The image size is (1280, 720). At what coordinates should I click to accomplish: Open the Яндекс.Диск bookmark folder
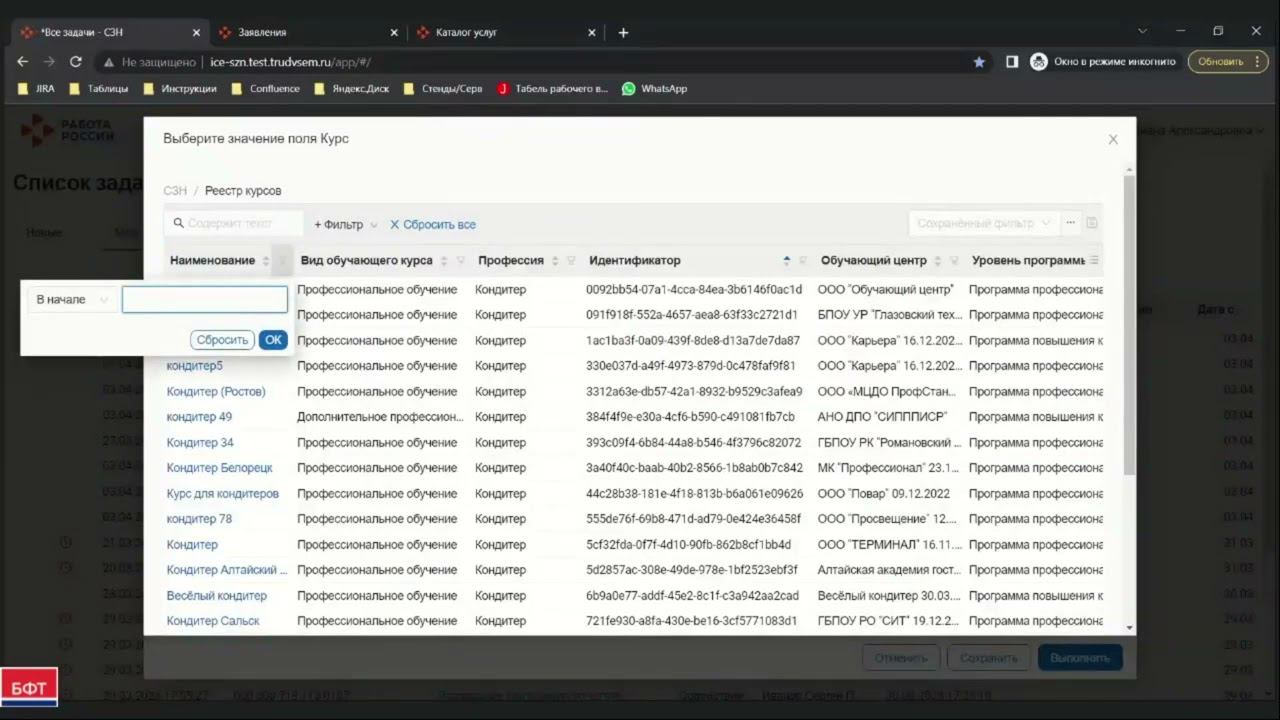click(x=352, y=88)
